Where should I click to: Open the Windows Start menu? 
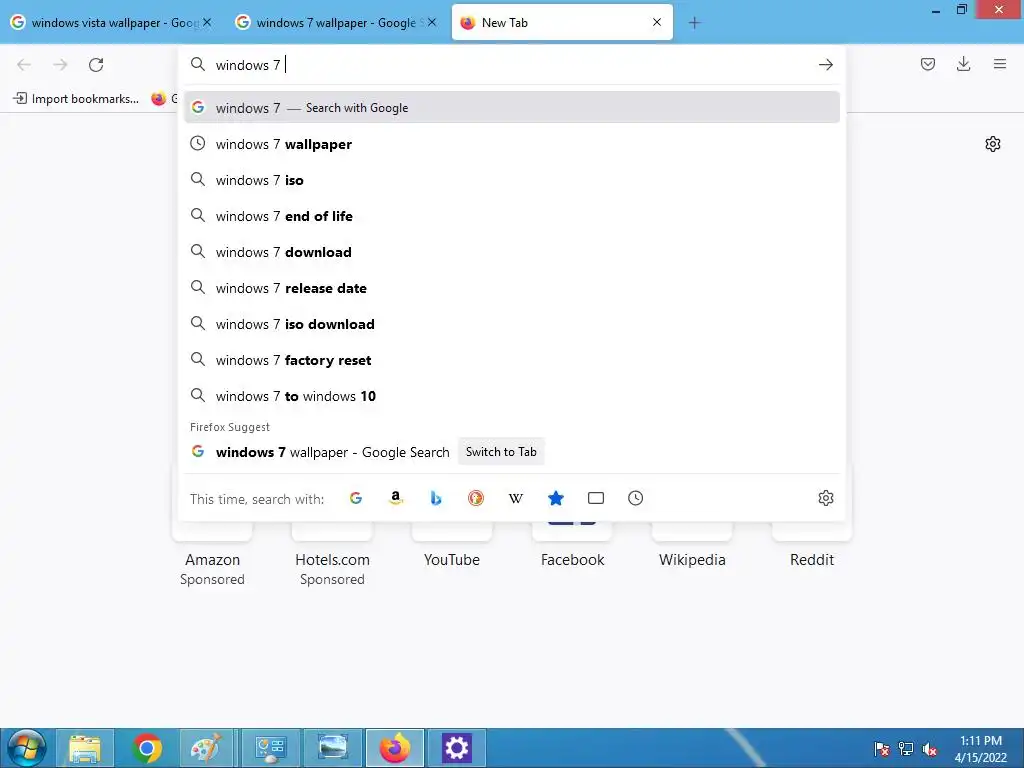click(26, 748)
